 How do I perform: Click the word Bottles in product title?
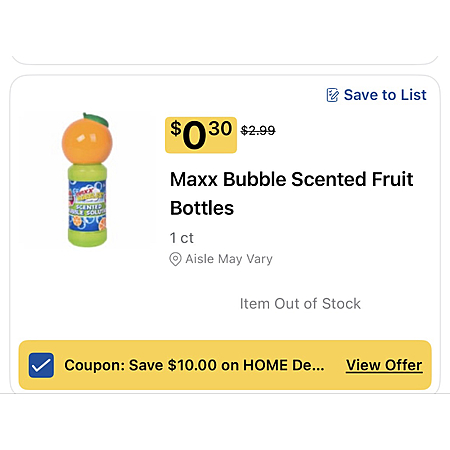point(202,208)
